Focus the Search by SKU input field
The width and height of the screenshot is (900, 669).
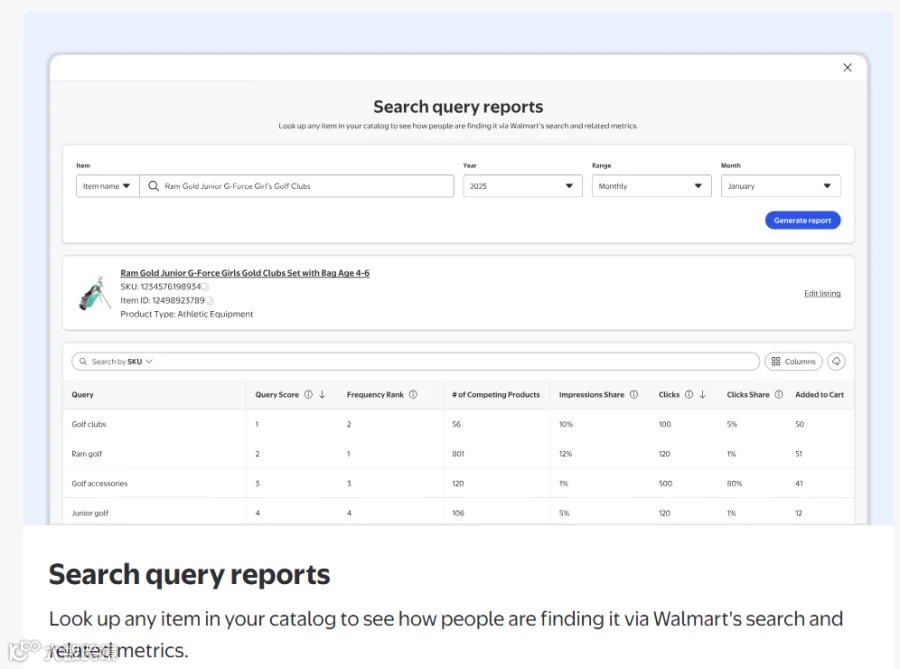(416, 361)
